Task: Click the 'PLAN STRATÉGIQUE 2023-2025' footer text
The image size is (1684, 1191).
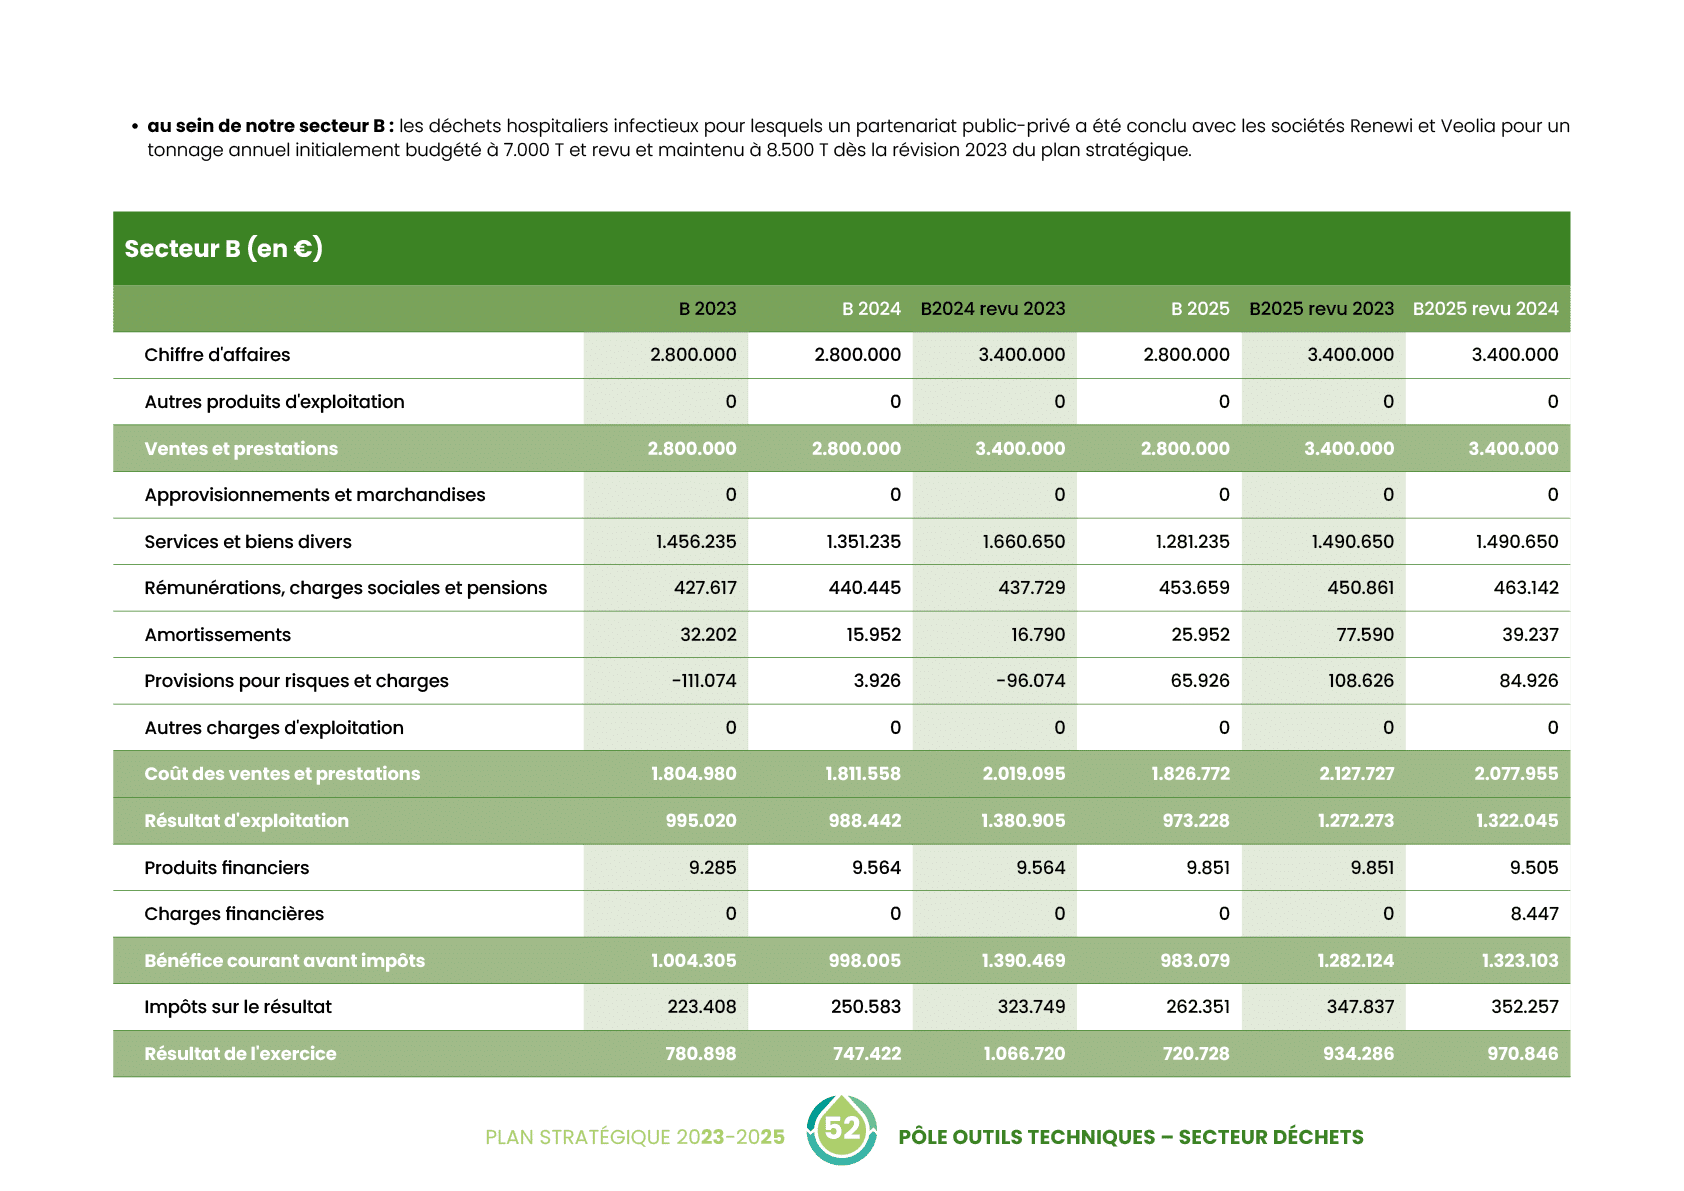Action: 635,1137
